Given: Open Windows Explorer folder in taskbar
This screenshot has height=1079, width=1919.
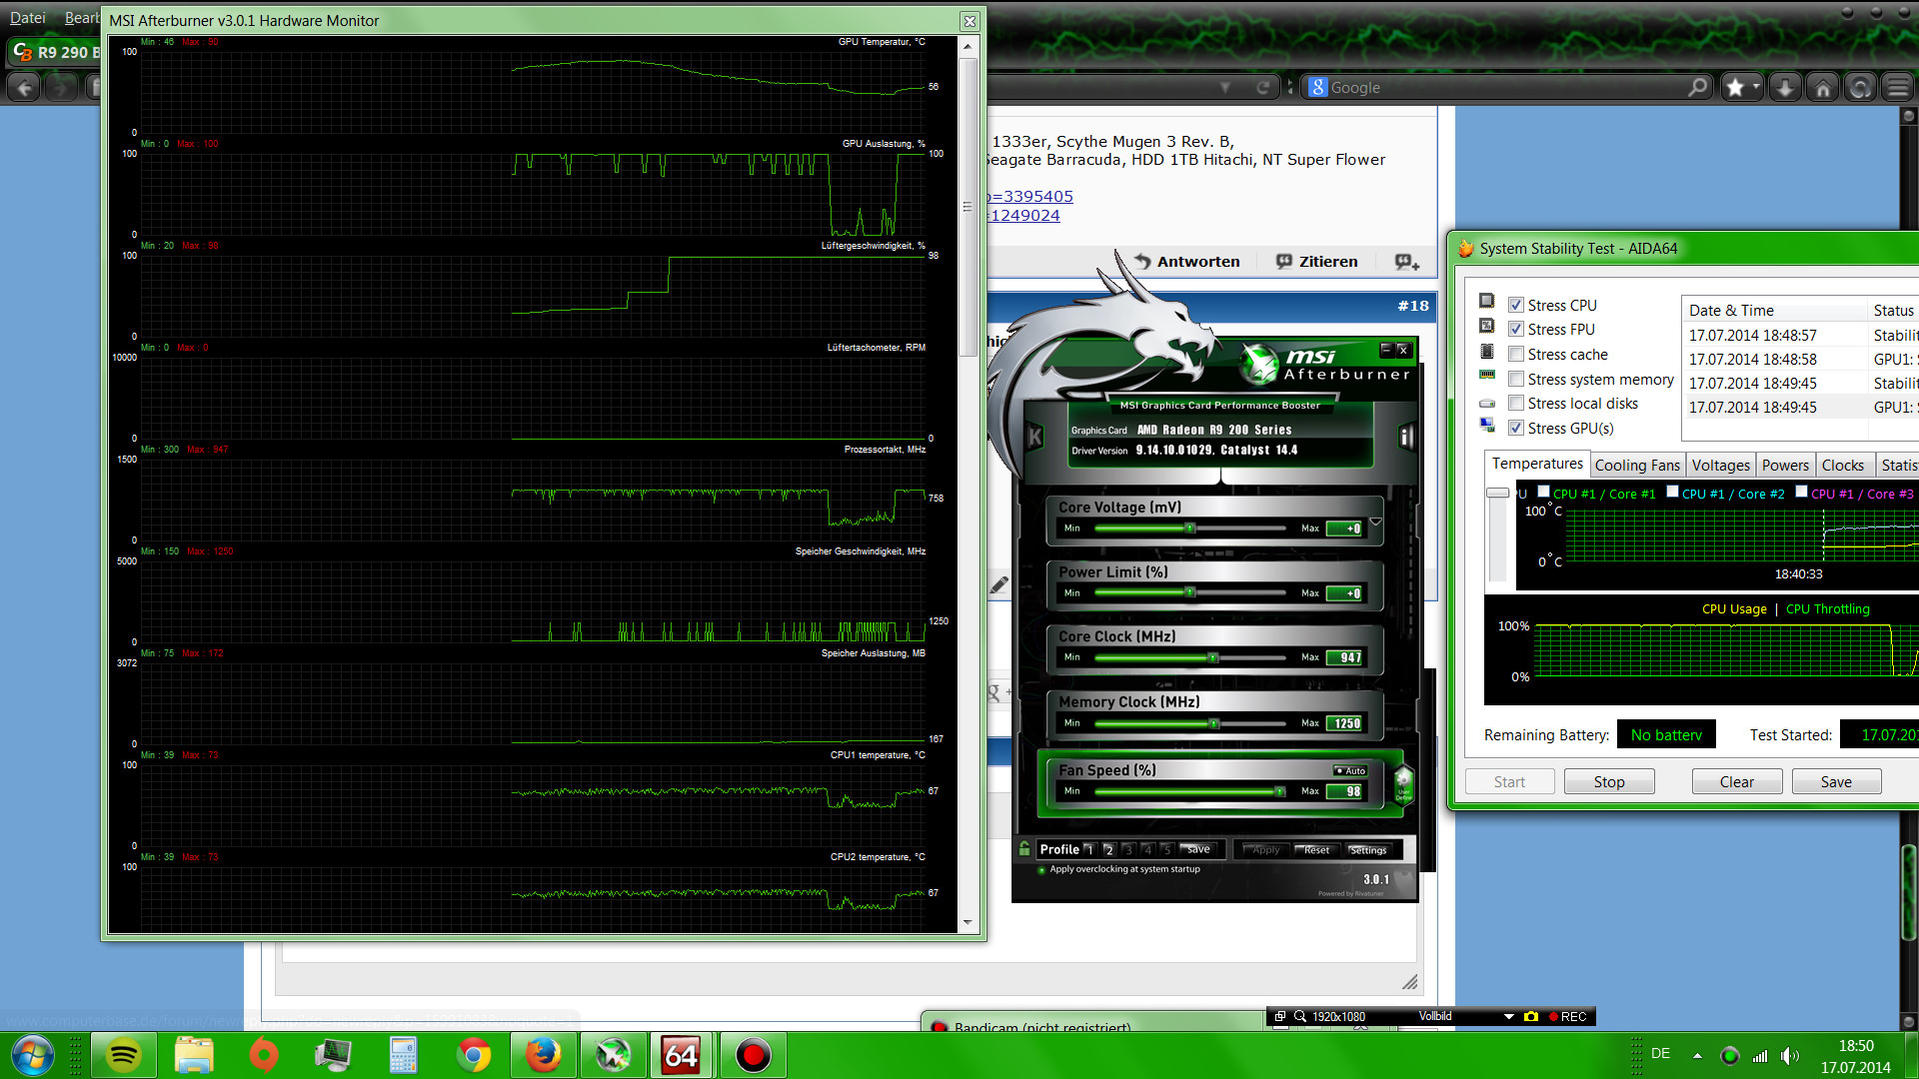Looking at the screenshot, I should (x=194, y=1056).
